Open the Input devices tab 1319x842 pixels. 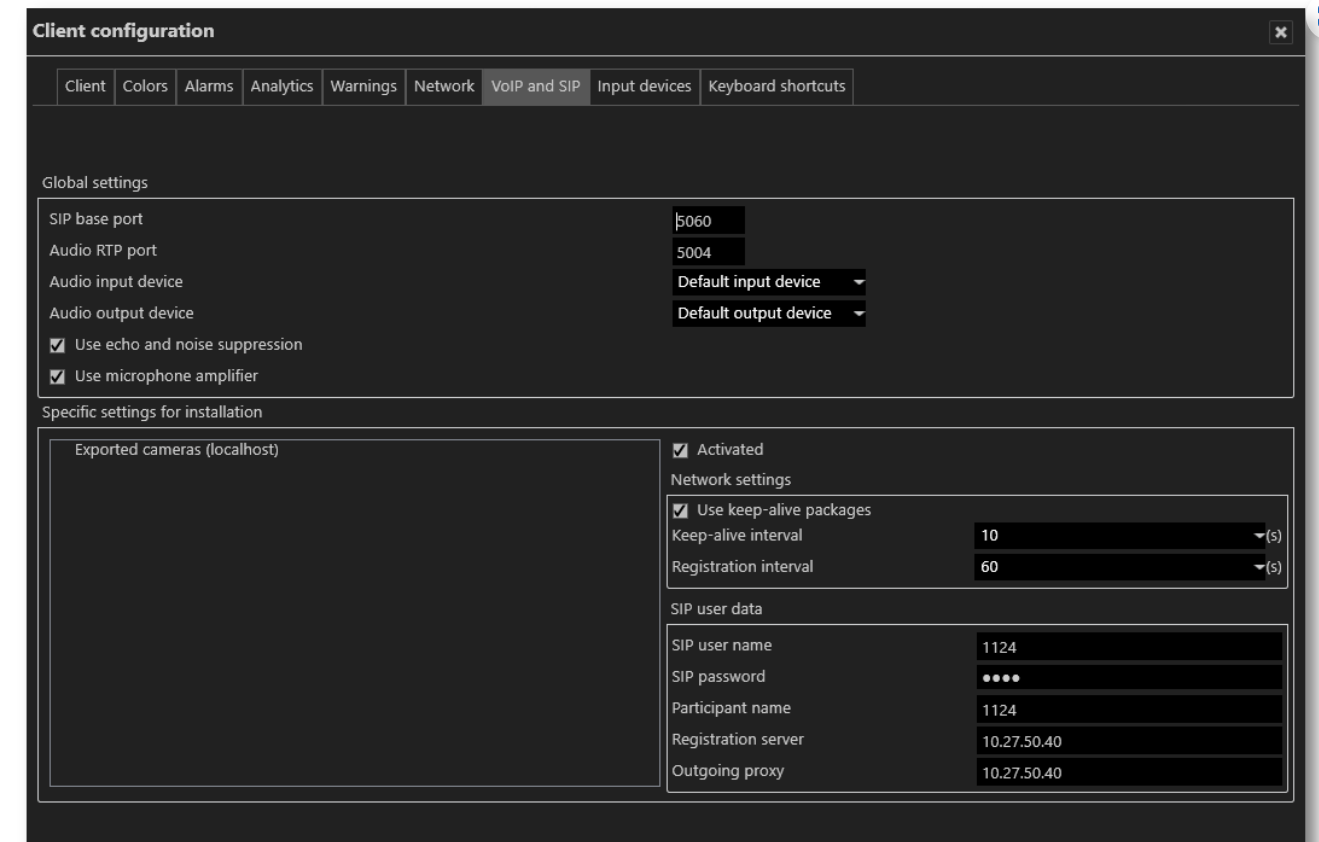pos(644,86)
